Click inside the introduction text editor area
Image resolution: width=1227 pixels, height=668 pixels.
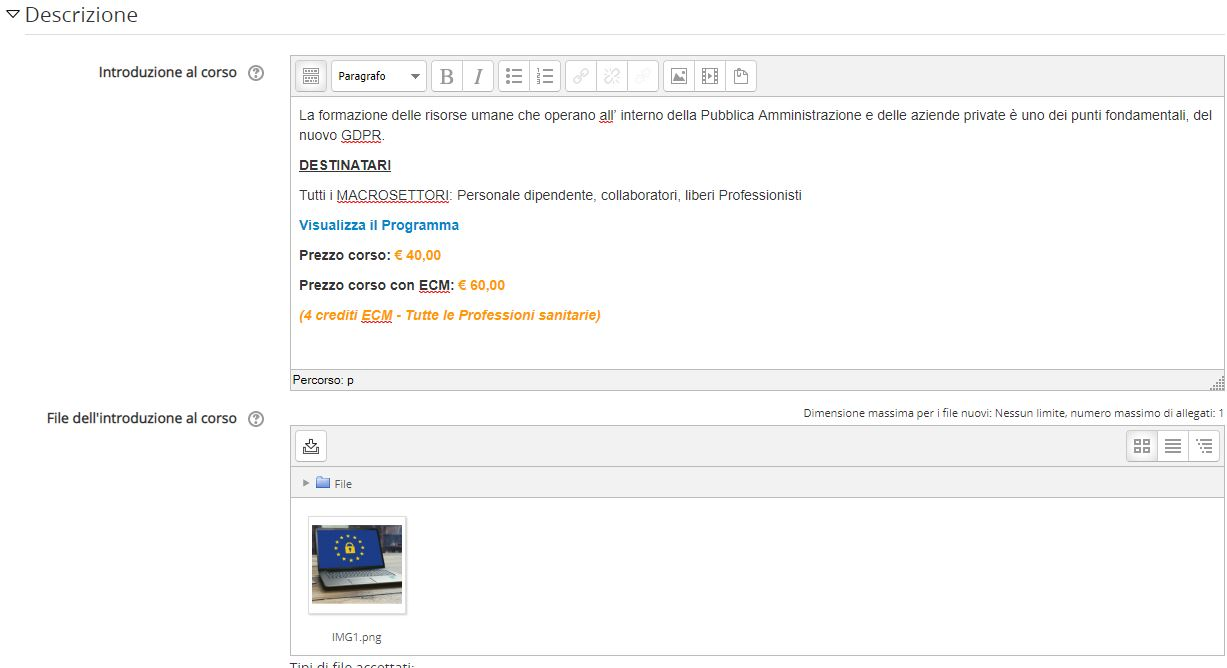pyautogui.click(x=757, y=232)
